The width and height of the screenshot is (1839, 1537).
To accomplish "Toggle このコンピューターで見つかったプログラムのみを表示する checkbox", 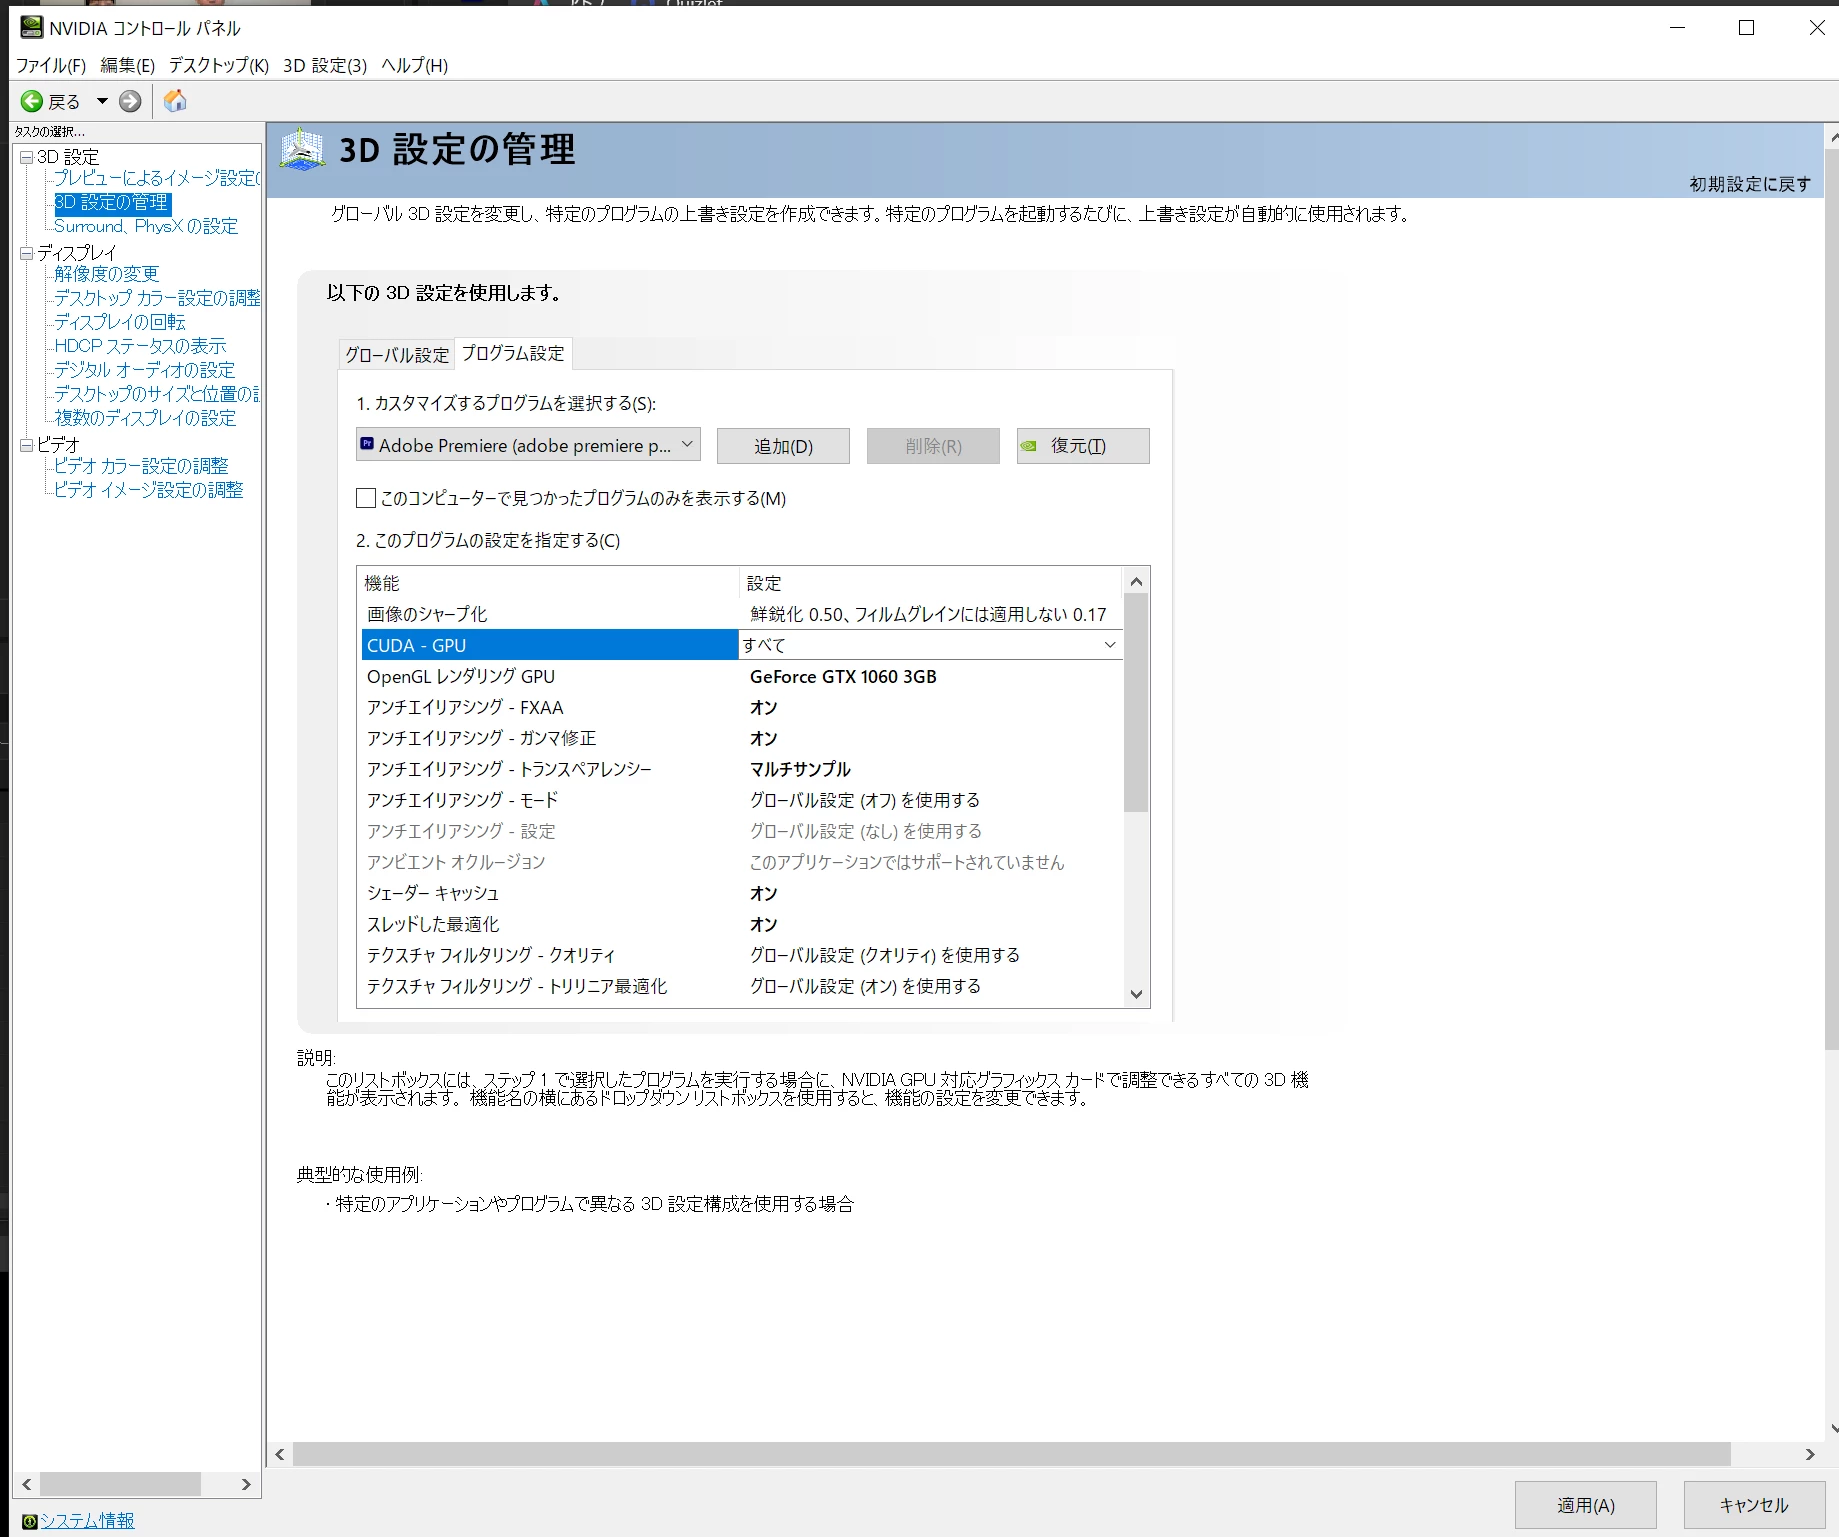I will point(366,498).
